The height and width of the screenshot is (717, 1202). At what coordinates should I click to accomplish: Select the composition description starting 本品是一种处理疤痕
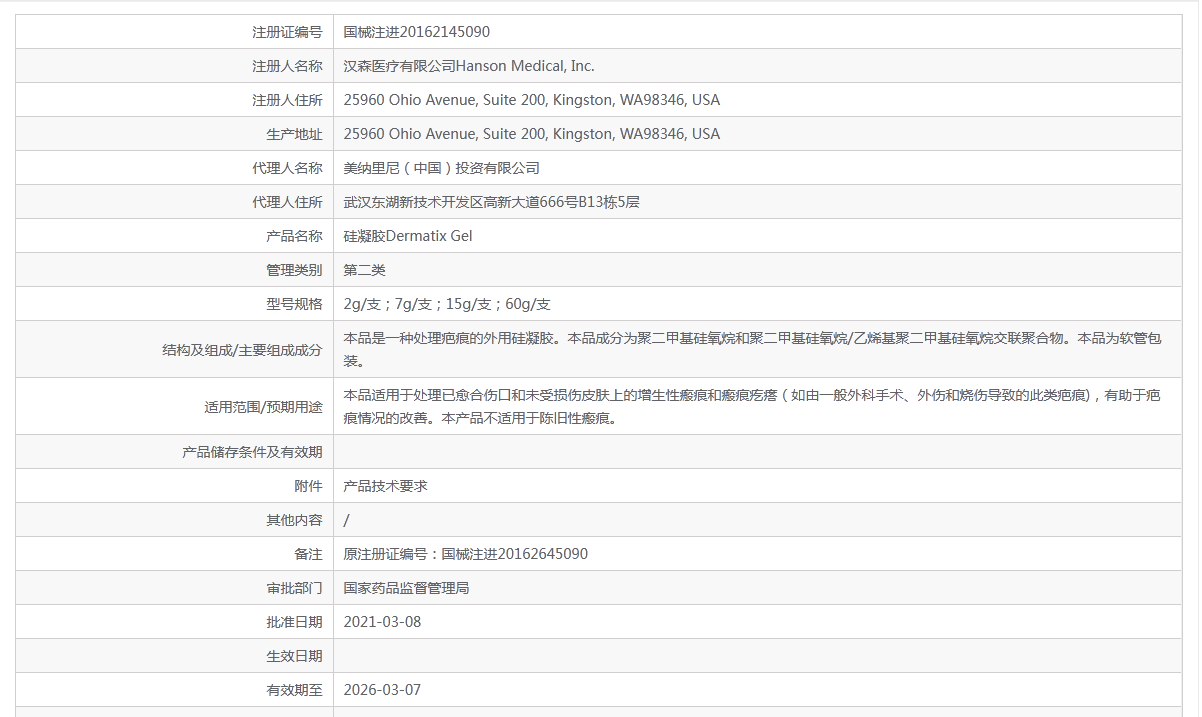click(752, 349)
